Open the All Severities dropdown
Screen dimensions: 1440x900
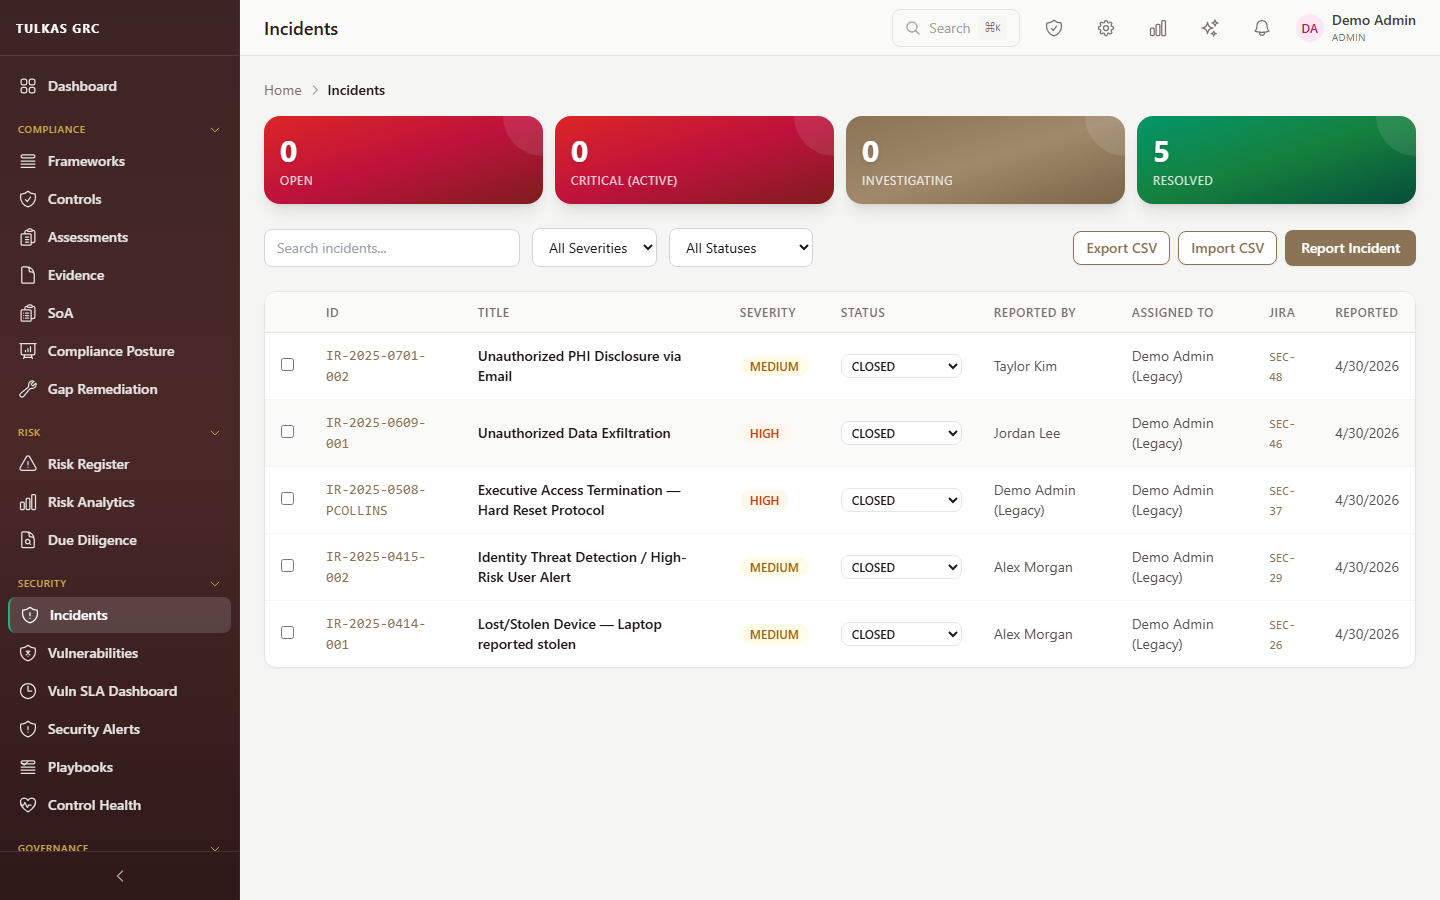click(594, 248)
